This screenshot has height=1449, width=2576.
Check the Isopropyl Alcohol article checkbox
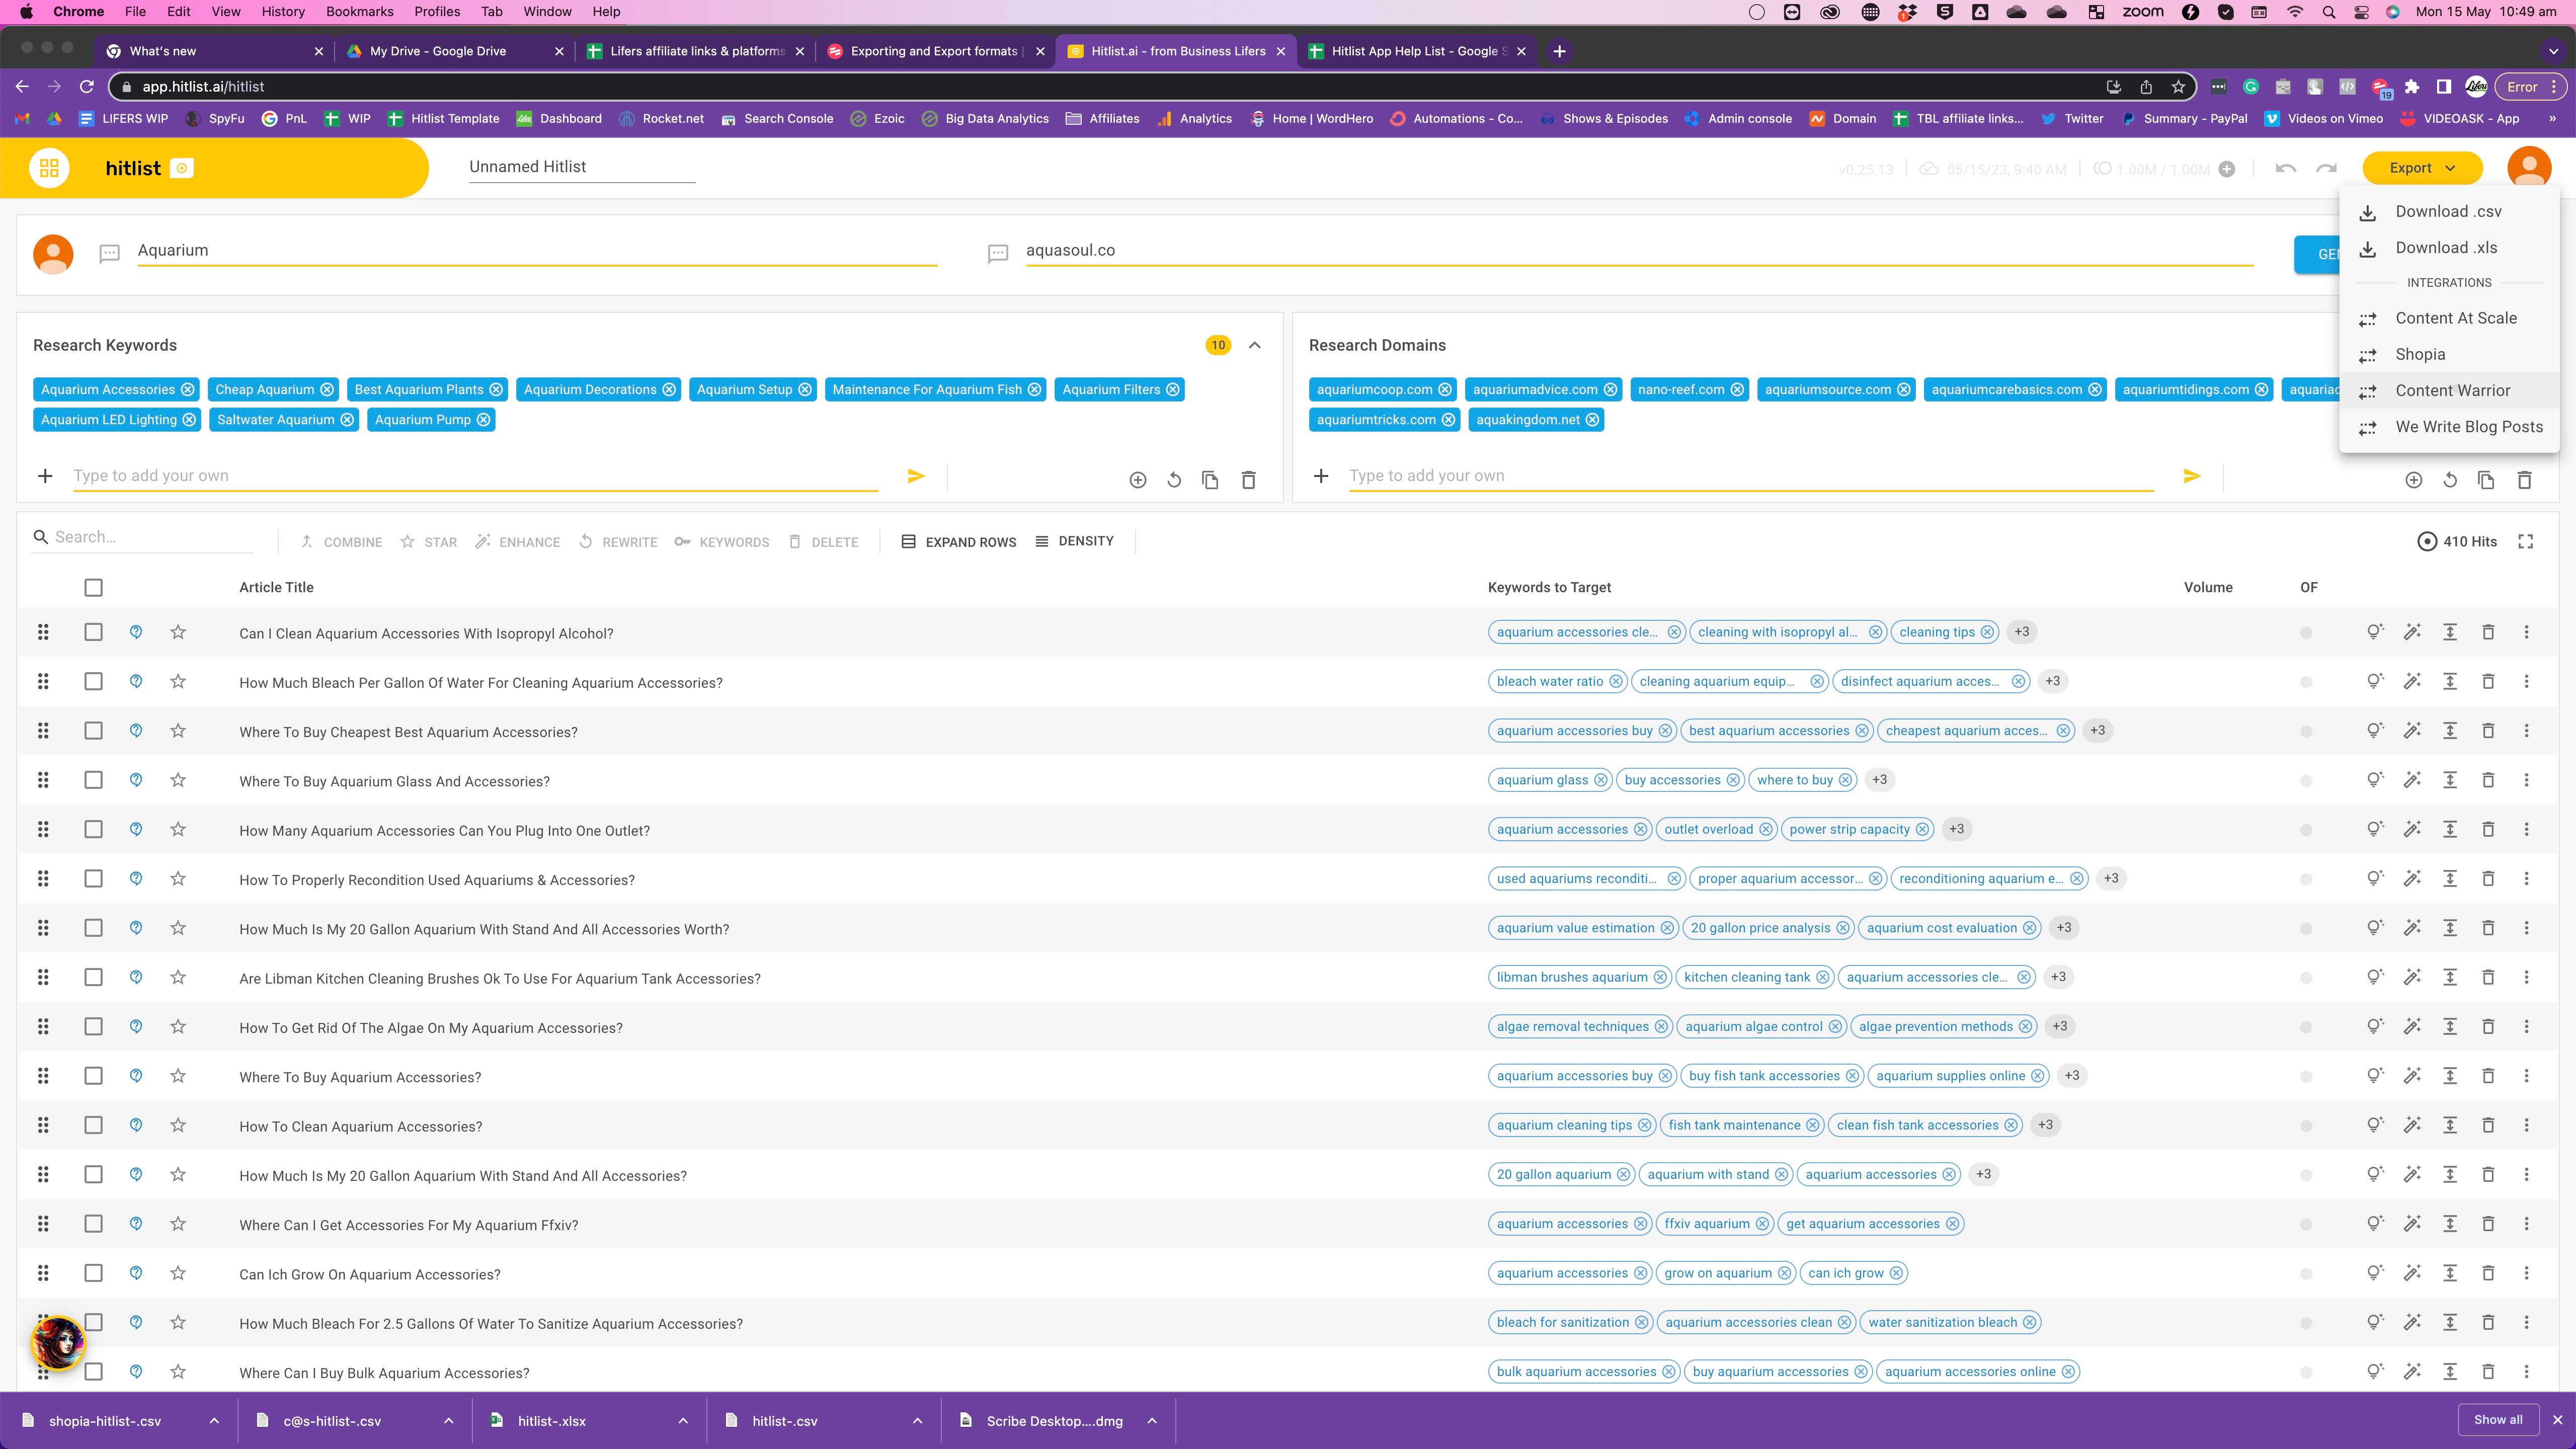tap(93, 632)
